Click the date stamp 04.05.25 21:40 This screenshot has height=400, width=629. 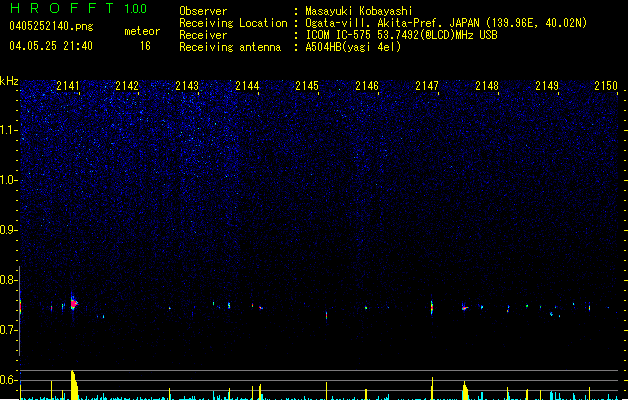tap(51, 46)
